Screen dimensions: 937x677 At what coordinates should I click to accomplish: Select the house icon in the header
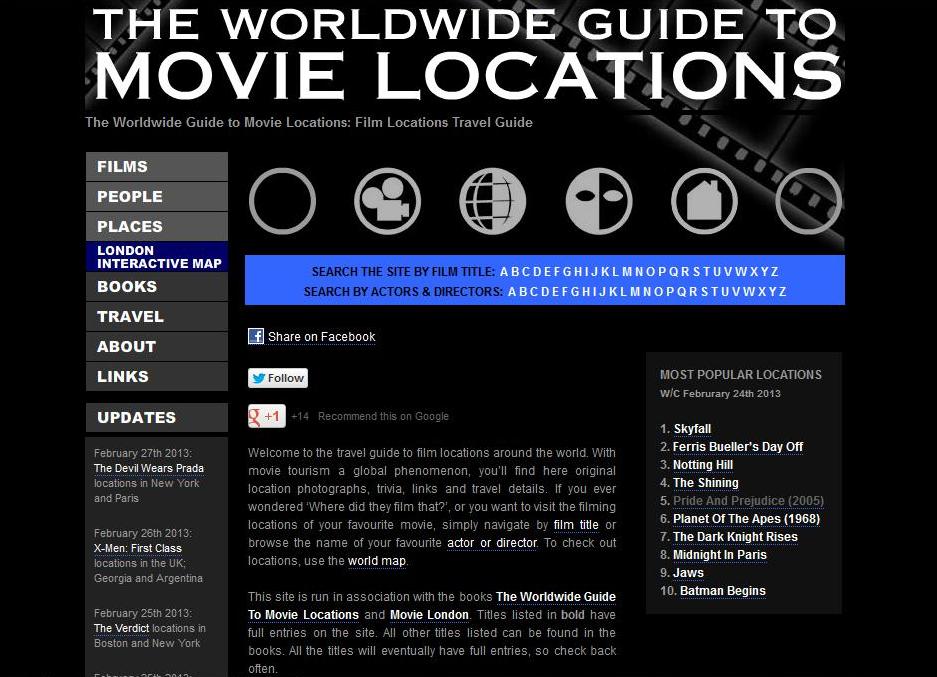[x=704, y=200]
